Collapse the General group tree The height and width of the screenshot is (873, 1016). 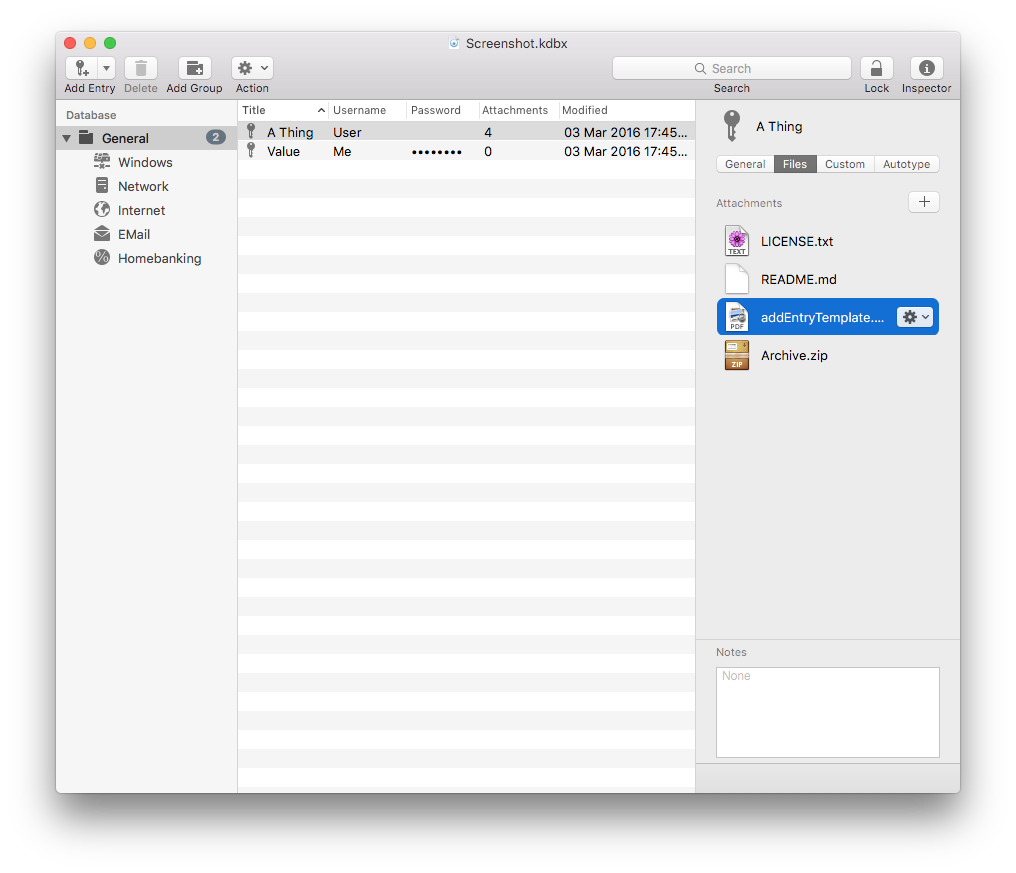(67, 138)
